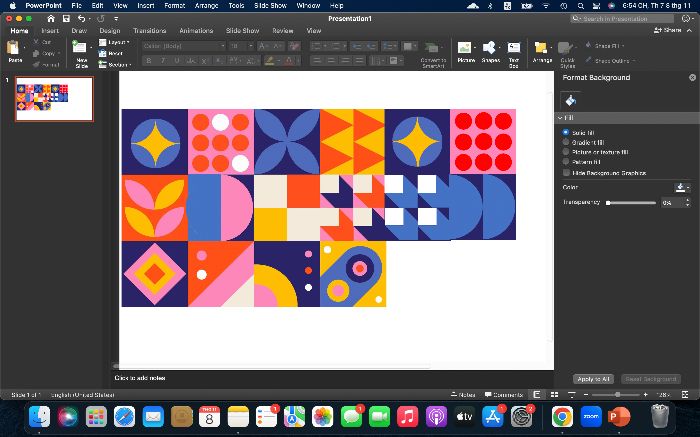The image size is (700, 437).
Task: Toggle the Notes pane in status bar
Action: [463, 395]
